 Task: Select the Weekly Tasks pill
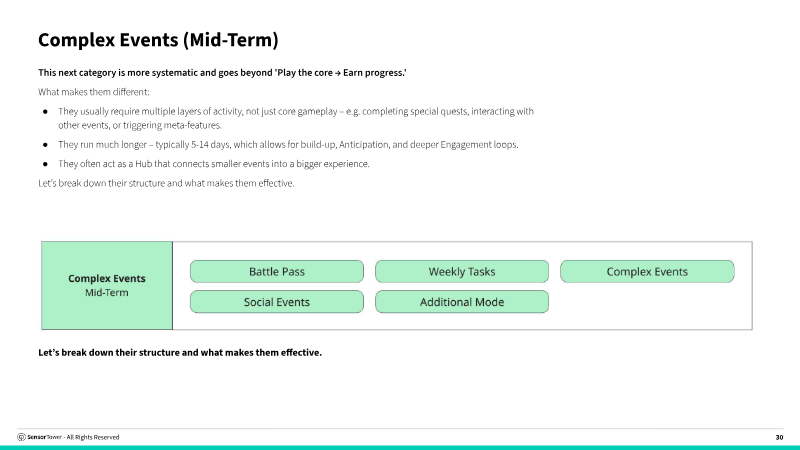[x=461, y=272]
